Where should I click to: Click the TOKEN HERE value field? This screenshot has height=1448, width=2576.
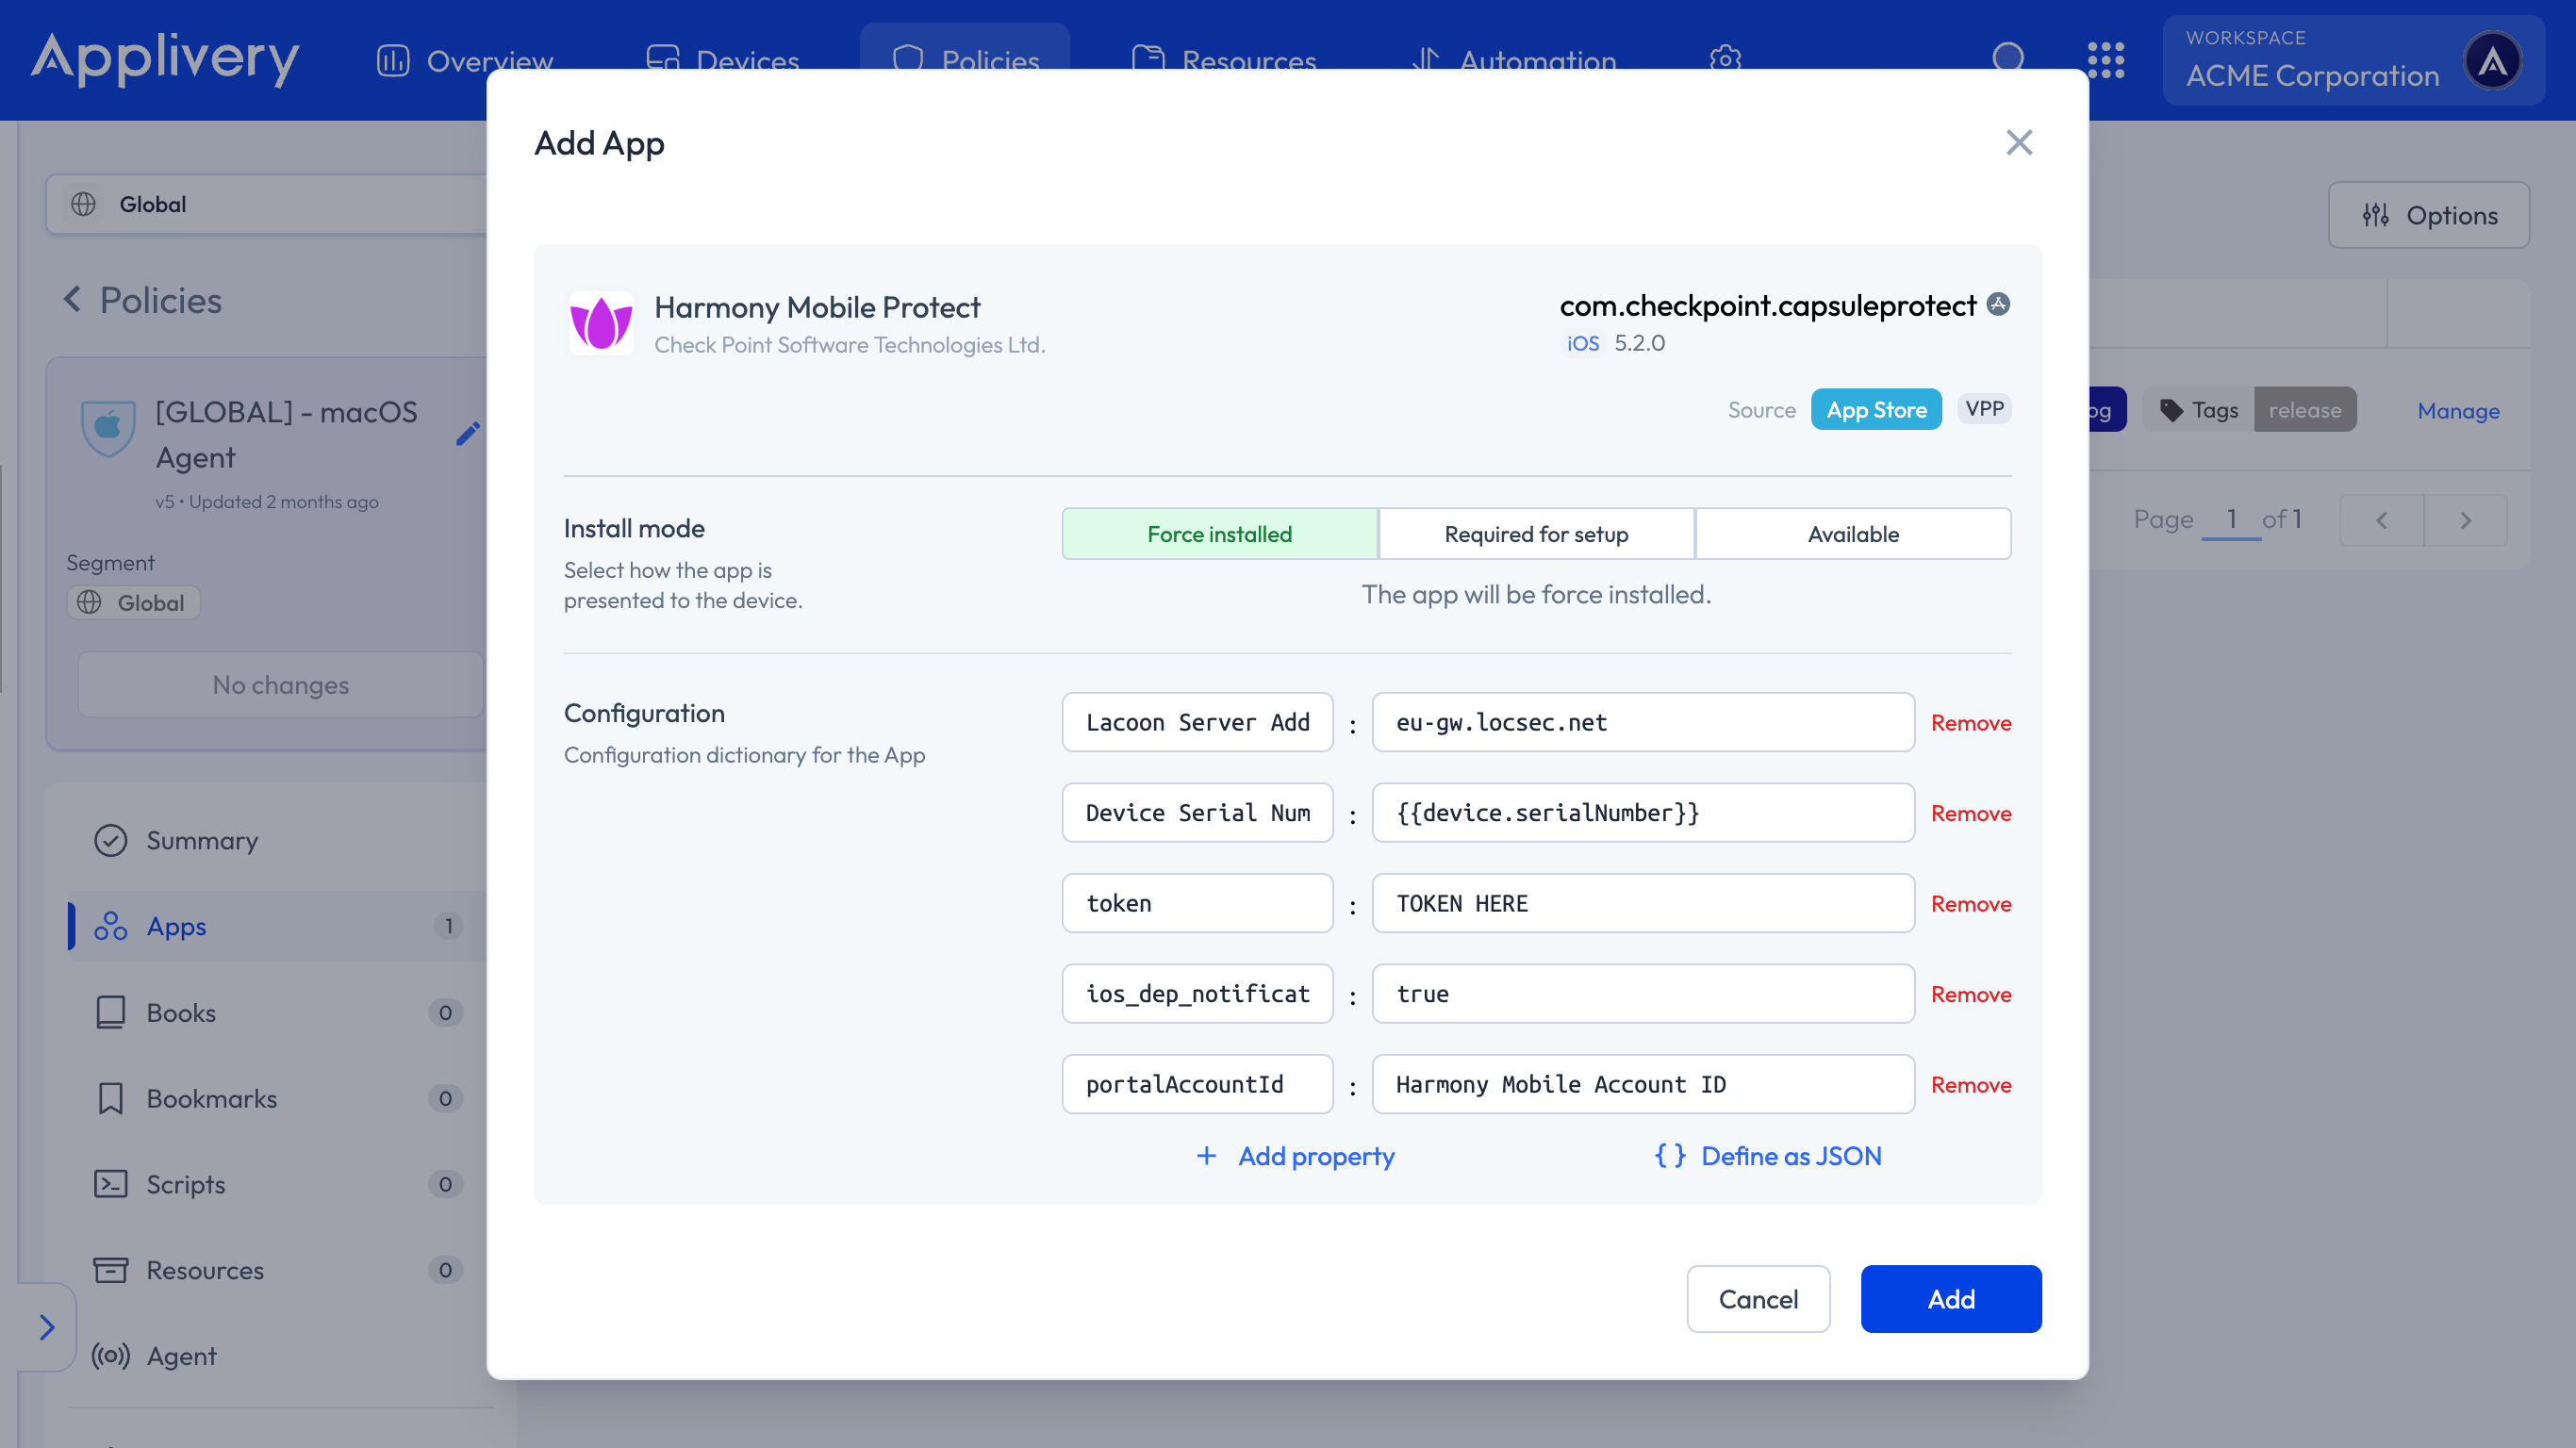tap(1641, 903)
